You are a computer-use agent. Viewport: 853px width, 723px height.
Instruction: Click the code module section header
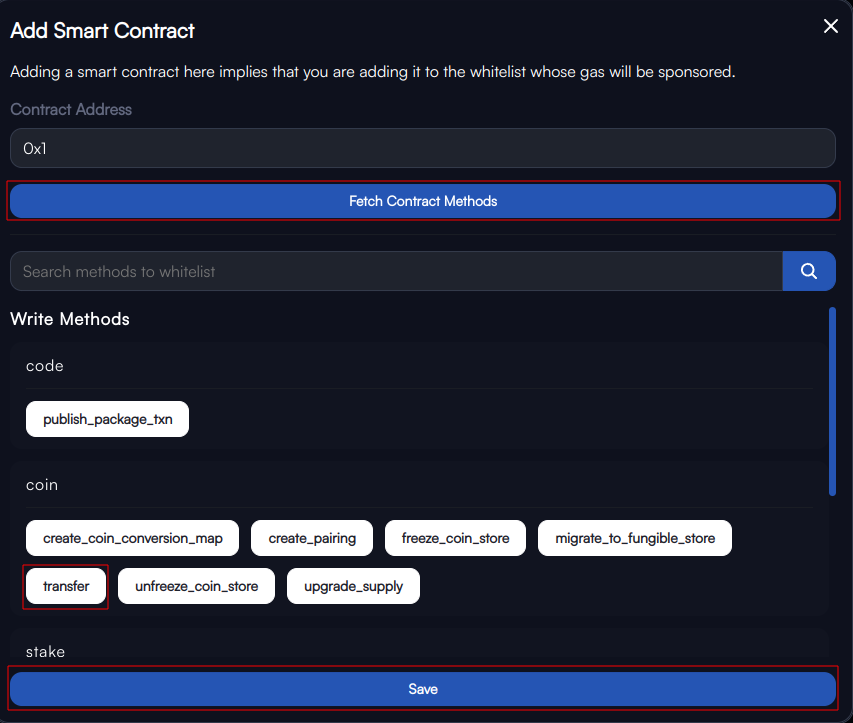click(45, 366)
